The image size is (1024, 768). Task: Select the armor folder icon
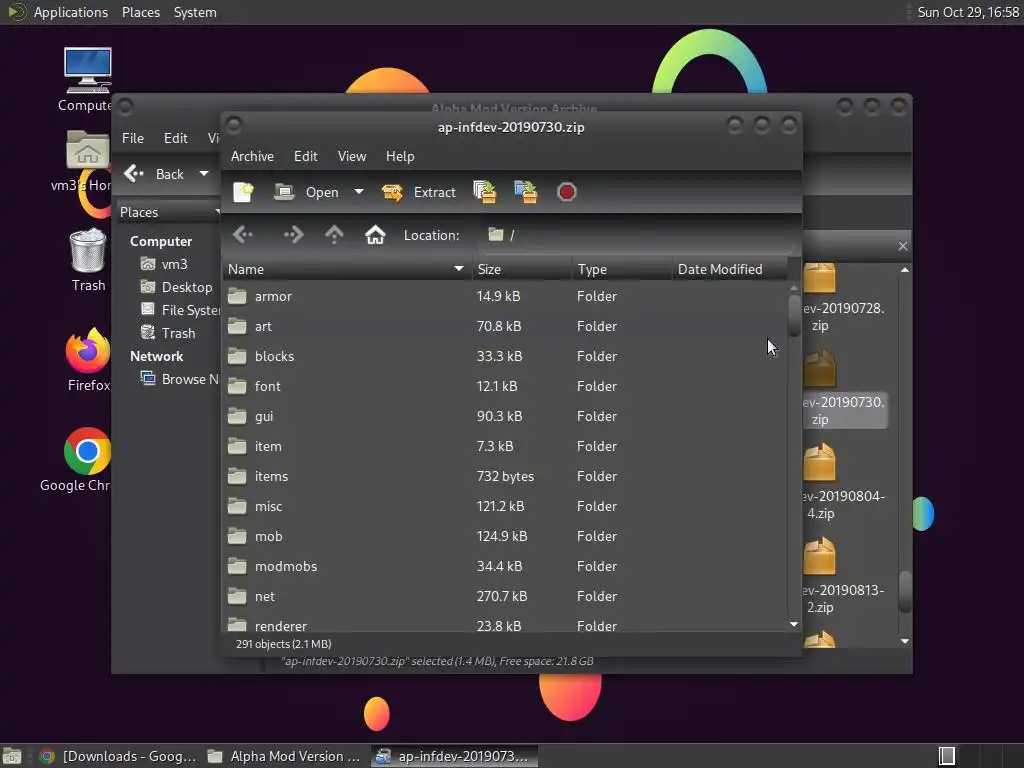tap(237, 296)
